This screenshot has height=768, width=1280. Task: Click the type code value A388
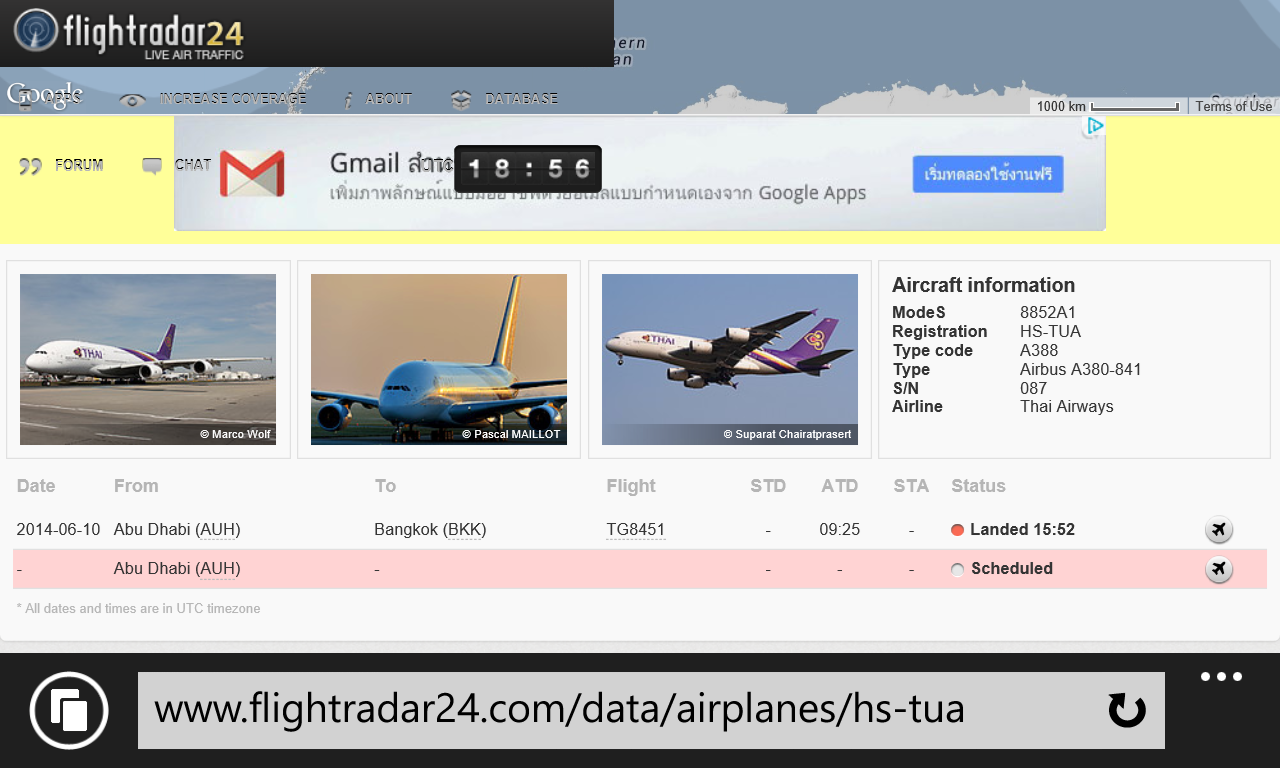click(x=1039, y=351)
